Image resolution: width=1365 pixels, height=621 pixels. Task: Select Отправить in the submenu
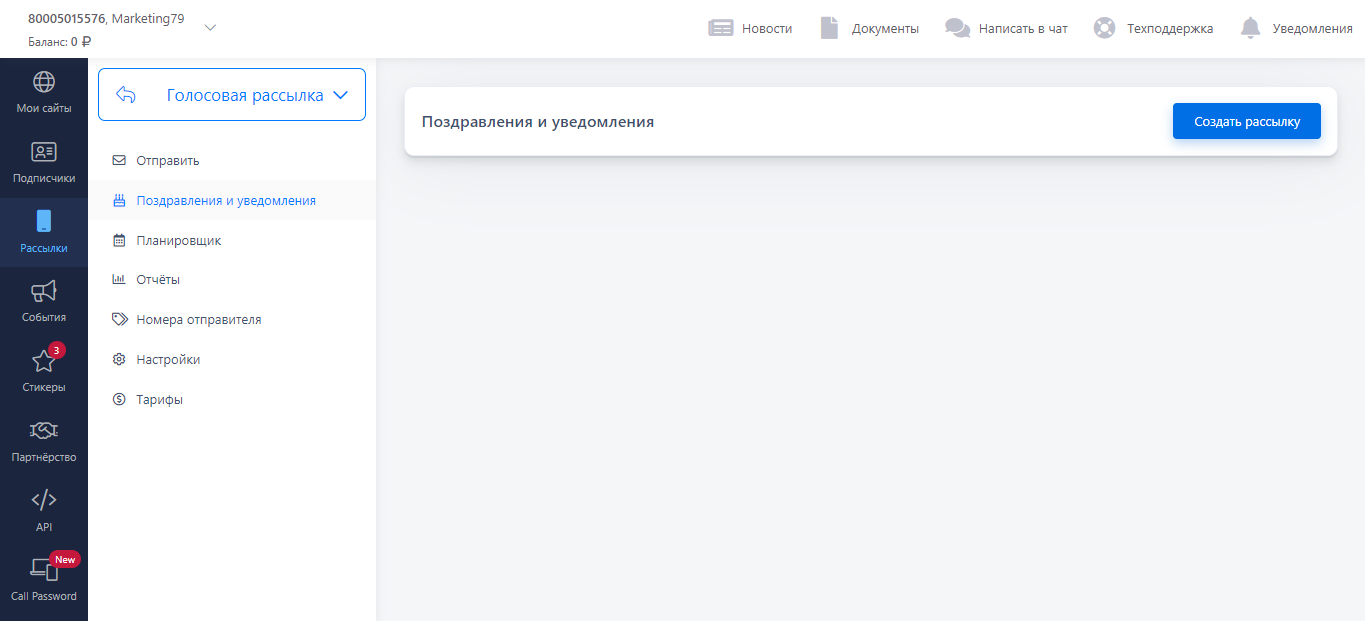tap(168, 160)
